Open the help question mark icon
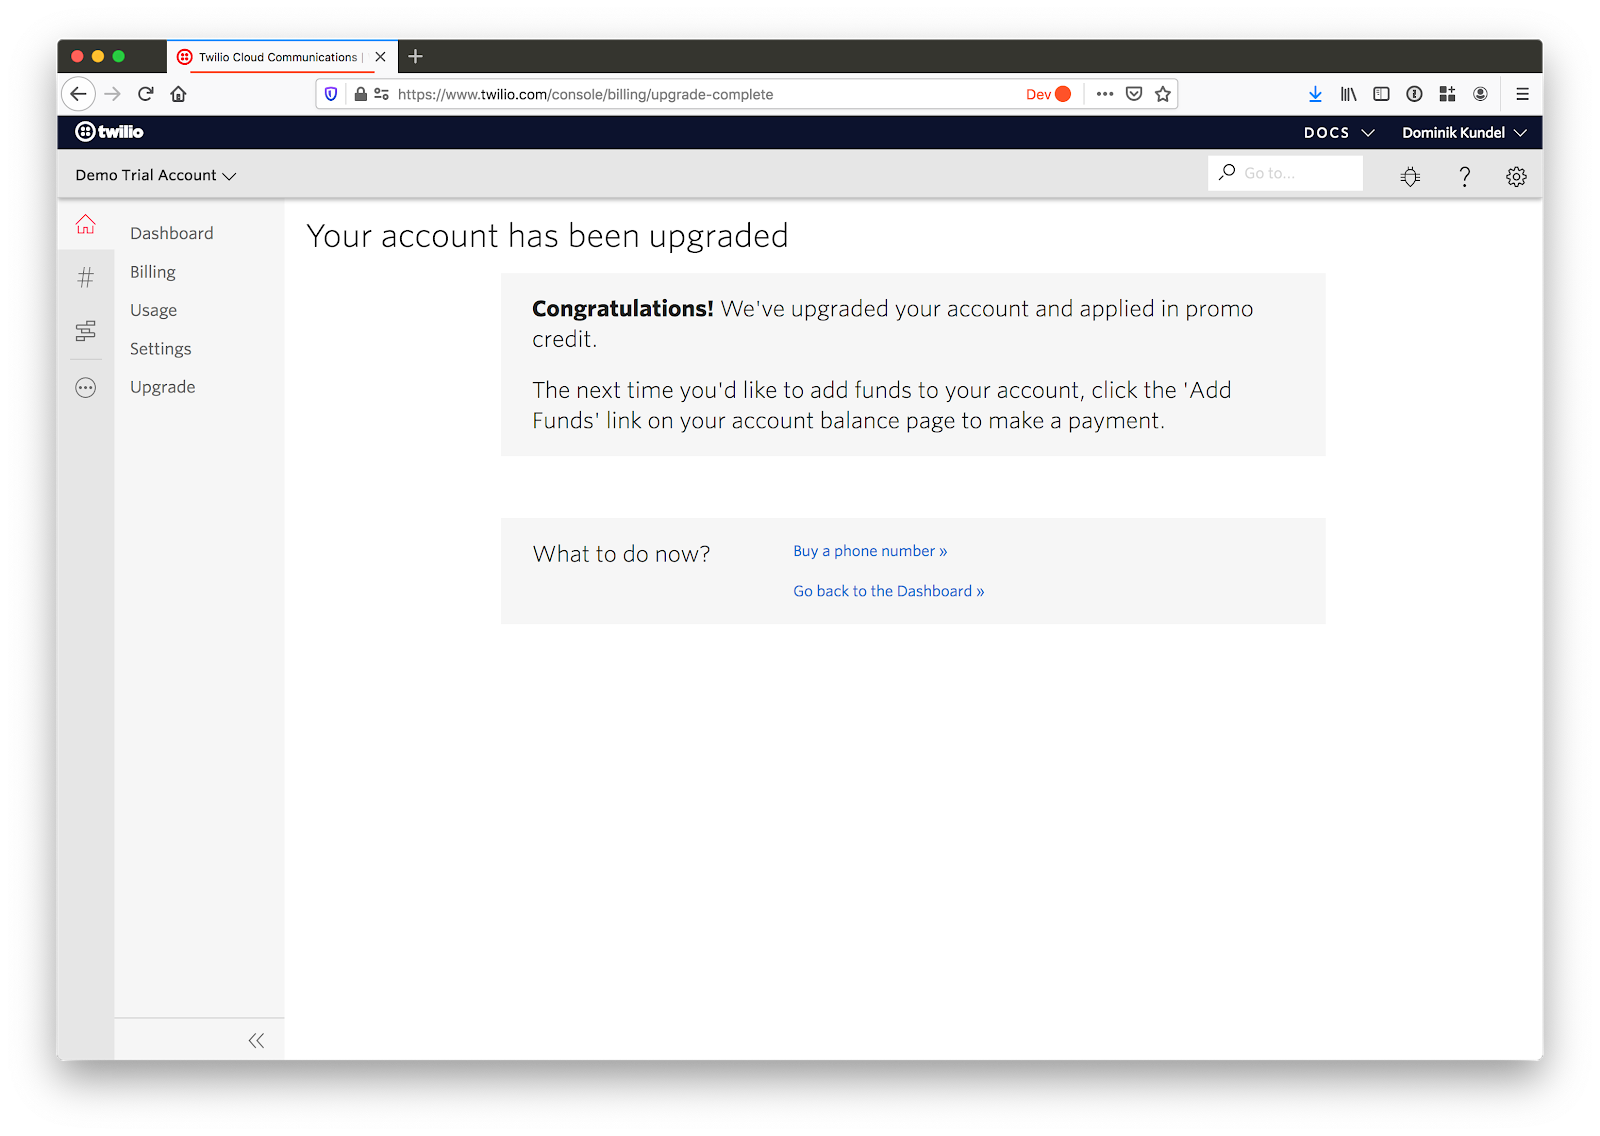1600x1136 pixels. 1464,177
